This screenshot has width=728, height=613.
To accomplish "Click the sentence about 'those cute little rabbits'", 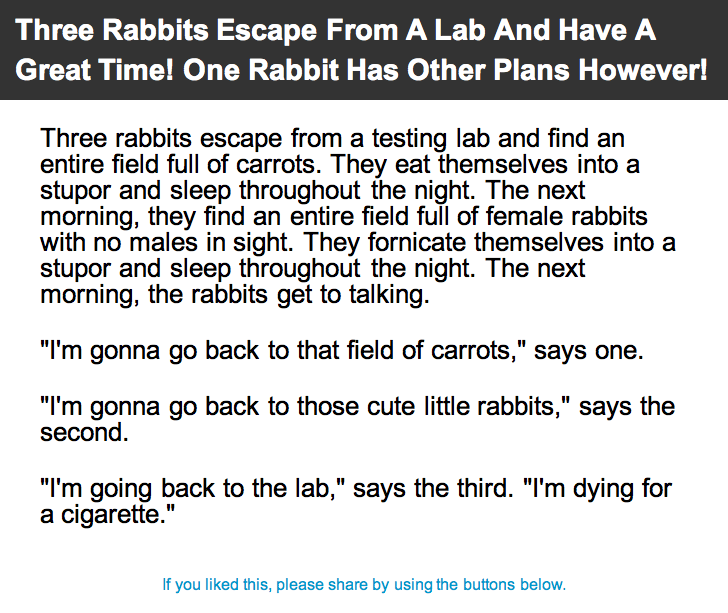I will pos(358,419).
